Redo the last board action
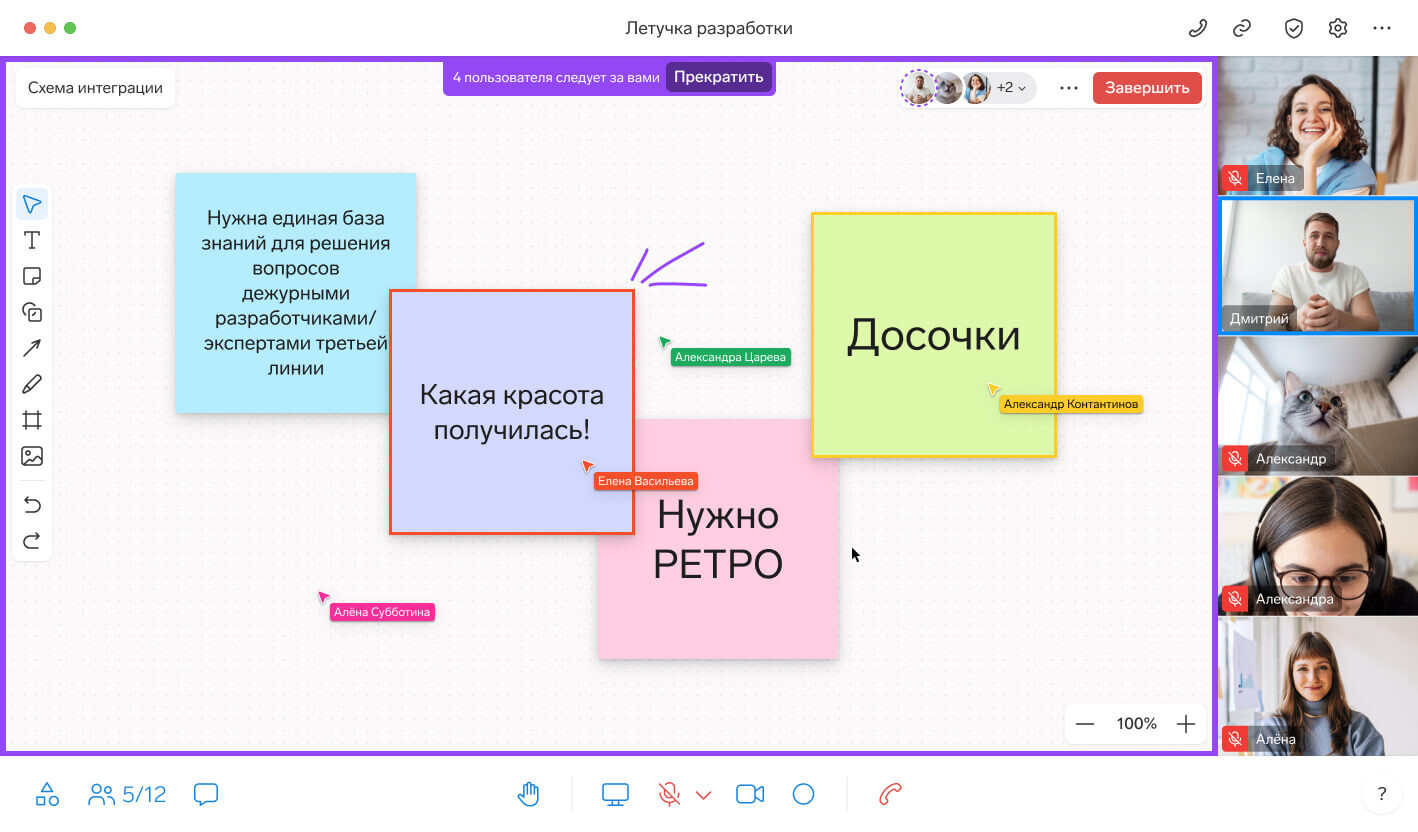1418x832 pixels. [32, 541]
